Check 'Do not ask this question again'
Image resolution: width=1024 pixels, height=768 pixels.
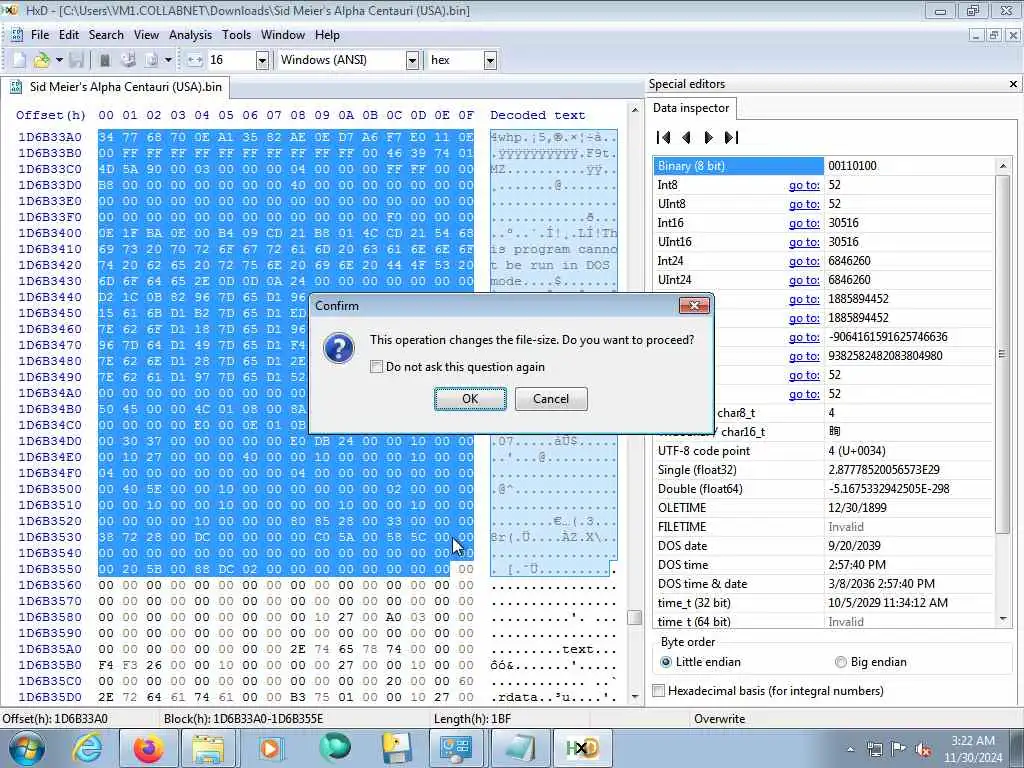tap(376, 366)
